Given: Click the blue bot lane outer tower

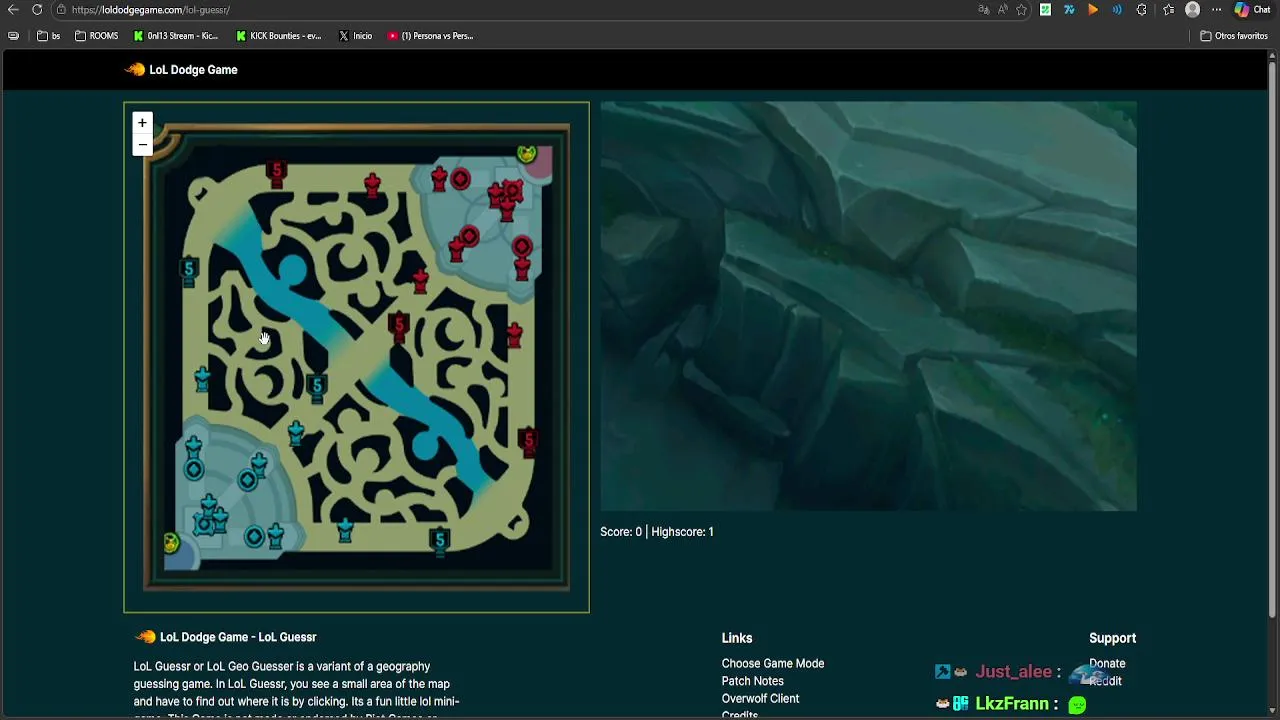Looking at the screenshot, I should (x=439, y=541).
